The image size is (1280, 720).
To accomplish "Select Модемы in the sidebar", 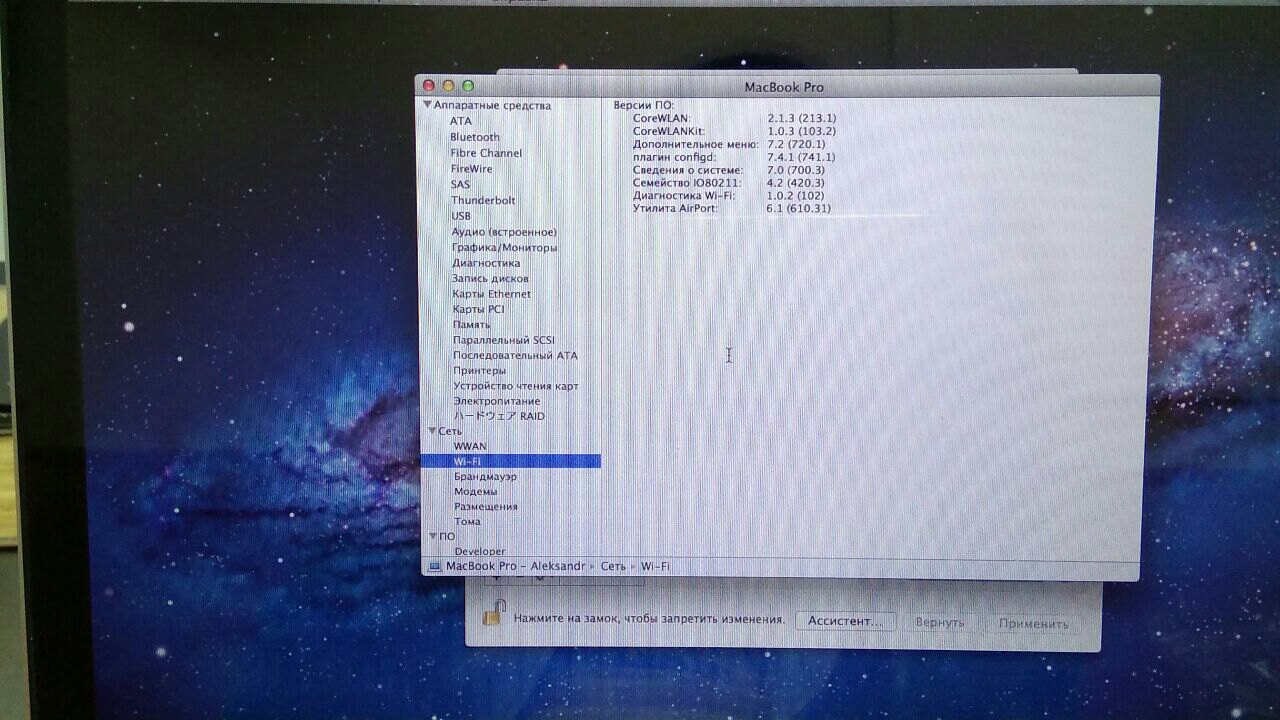I will 475,491.
